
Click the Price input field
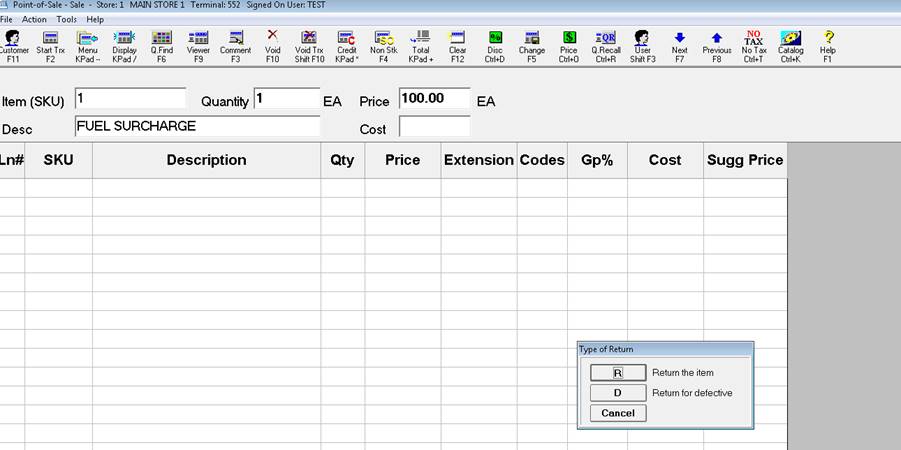(434, 99)
